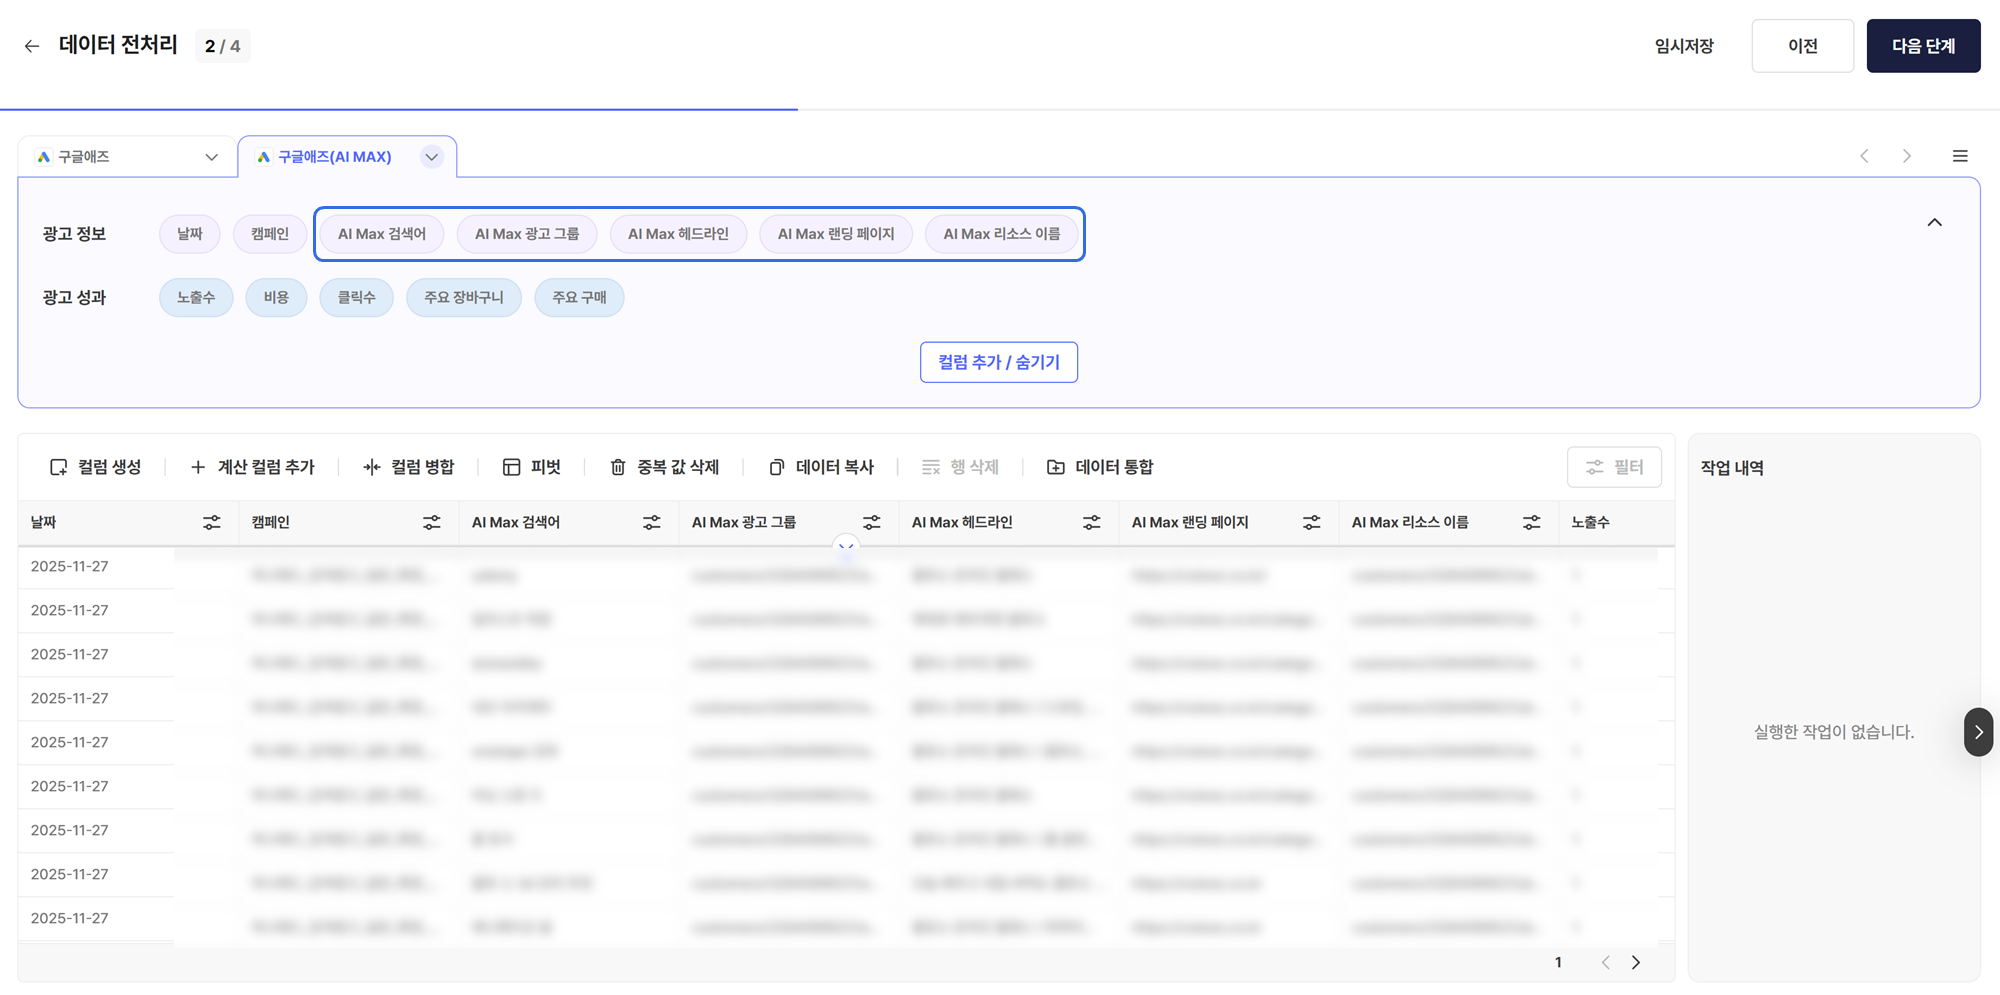Image resolution: width=2000 pixels, height=995 pixels.
Task: Expand dropdown arrow on 구글애즈 tab
Action: click(x=212, y=157)
